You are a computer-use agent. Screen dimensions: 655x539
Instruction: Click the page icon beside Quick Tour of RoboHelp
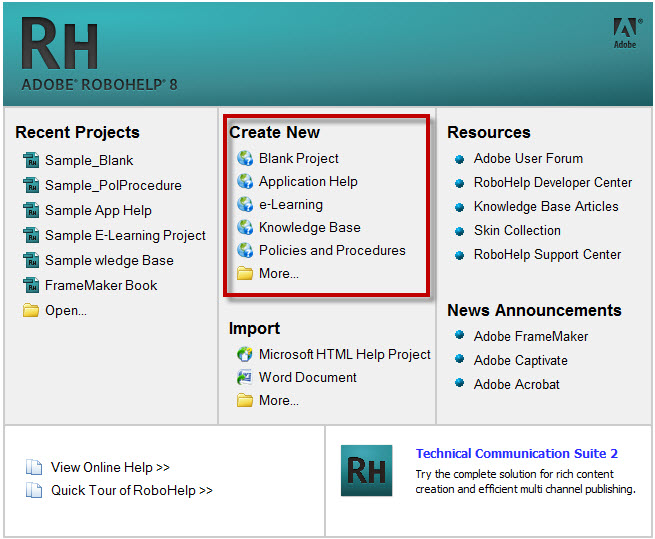coord(34,490)
